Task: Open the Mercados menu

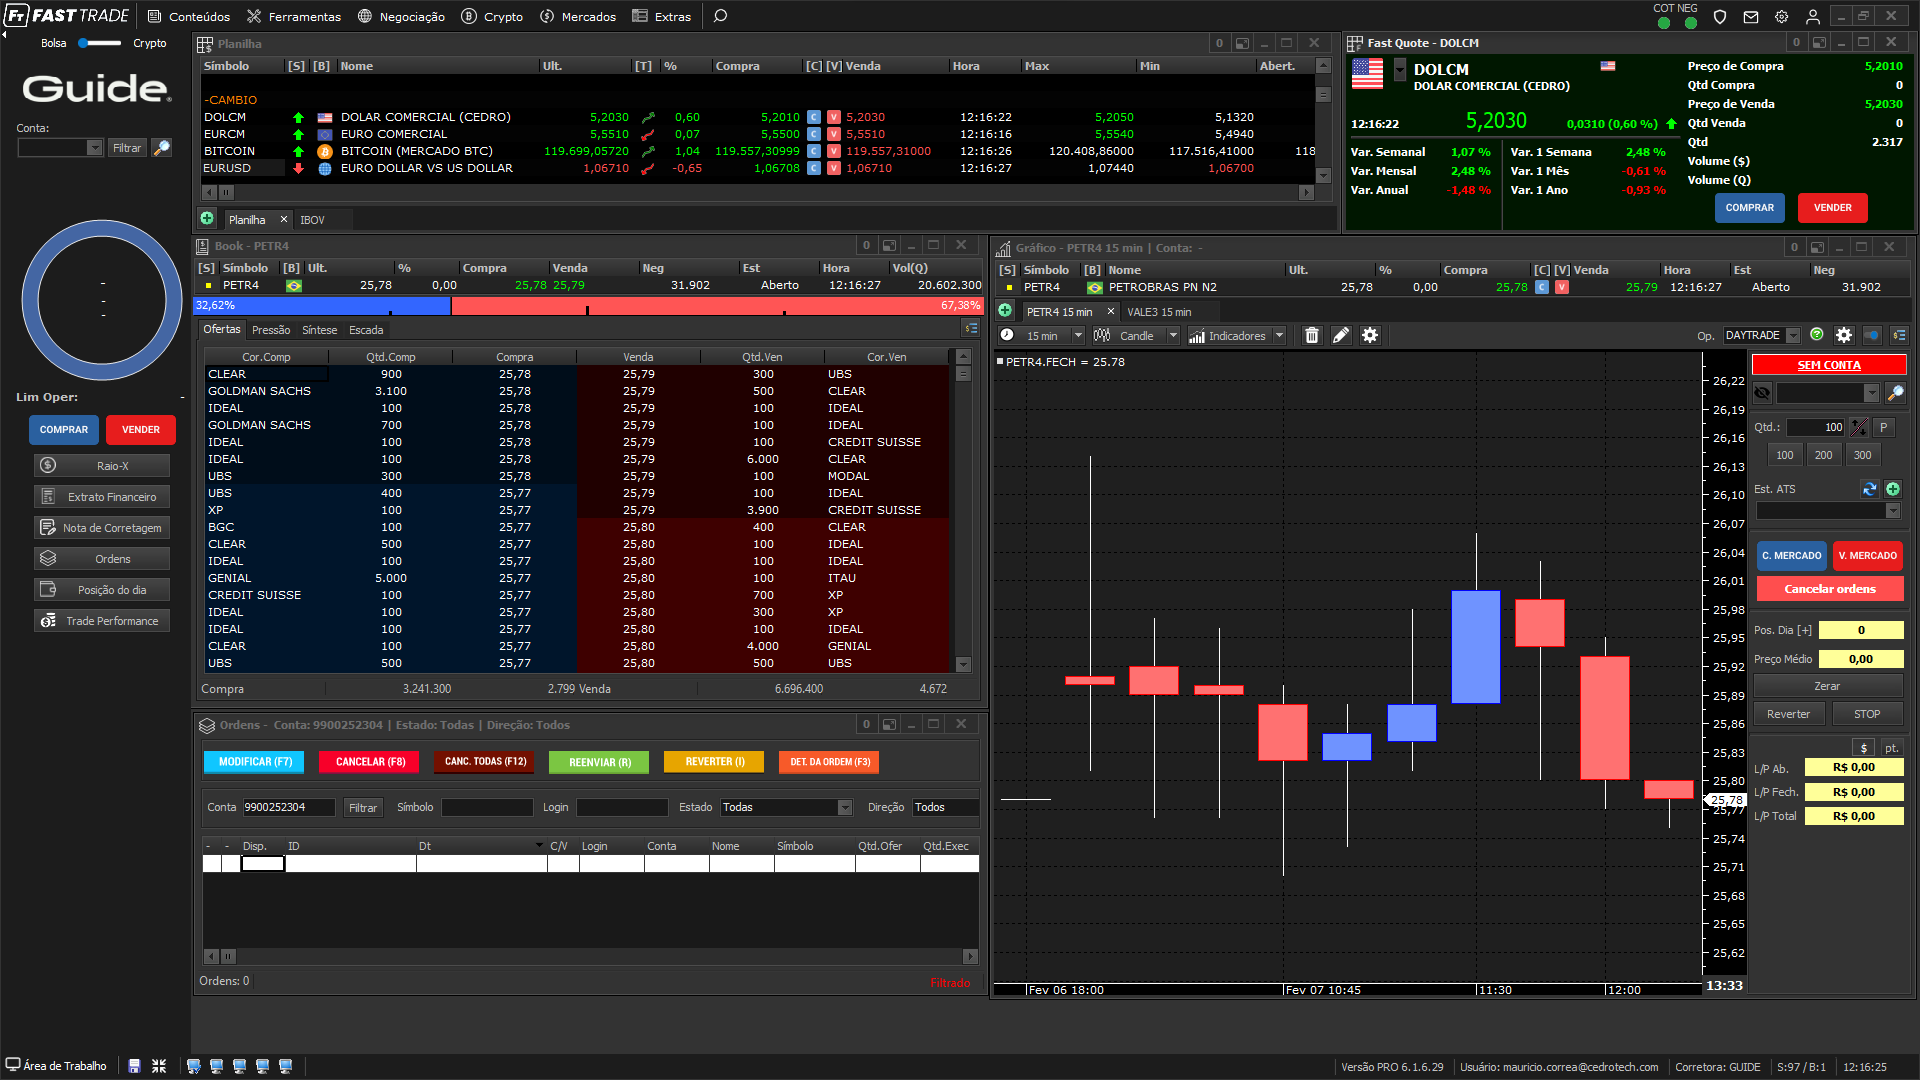Action: coord(578,17)
